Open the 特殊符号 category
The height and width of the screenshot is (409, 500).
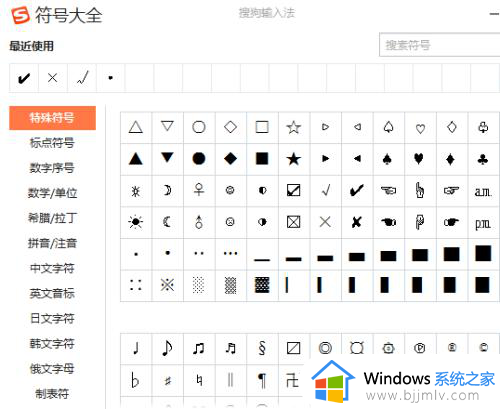52,118
